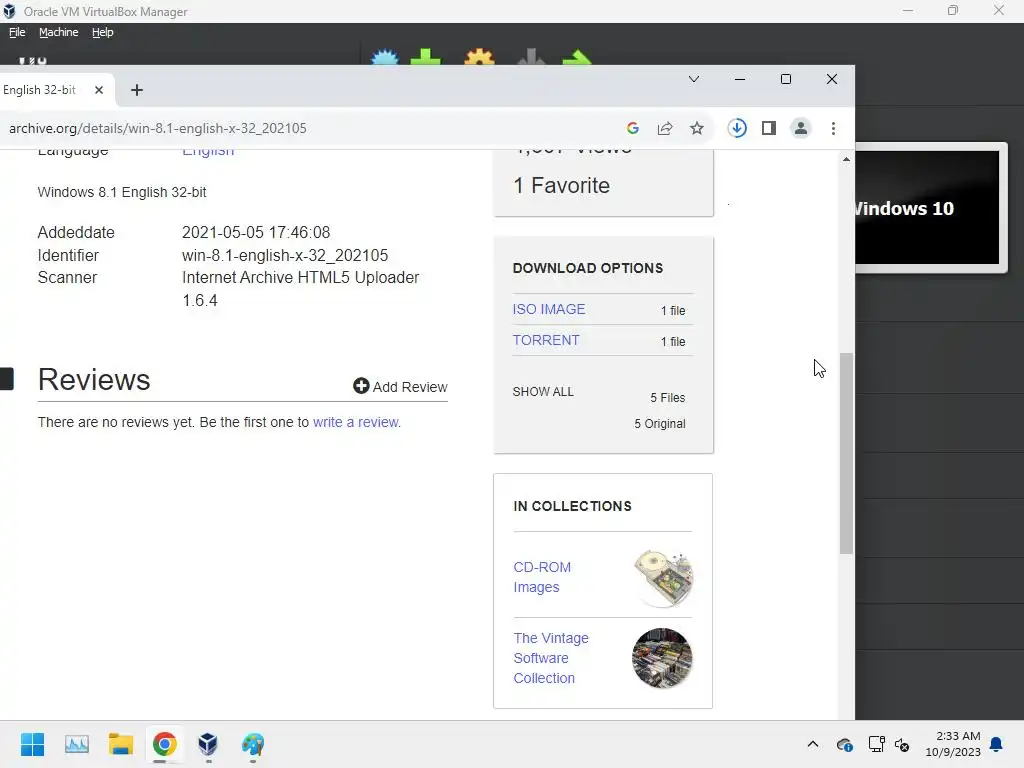Click the share page icon in Chrome
This screenshot has width=1024, height=768.
665,129
